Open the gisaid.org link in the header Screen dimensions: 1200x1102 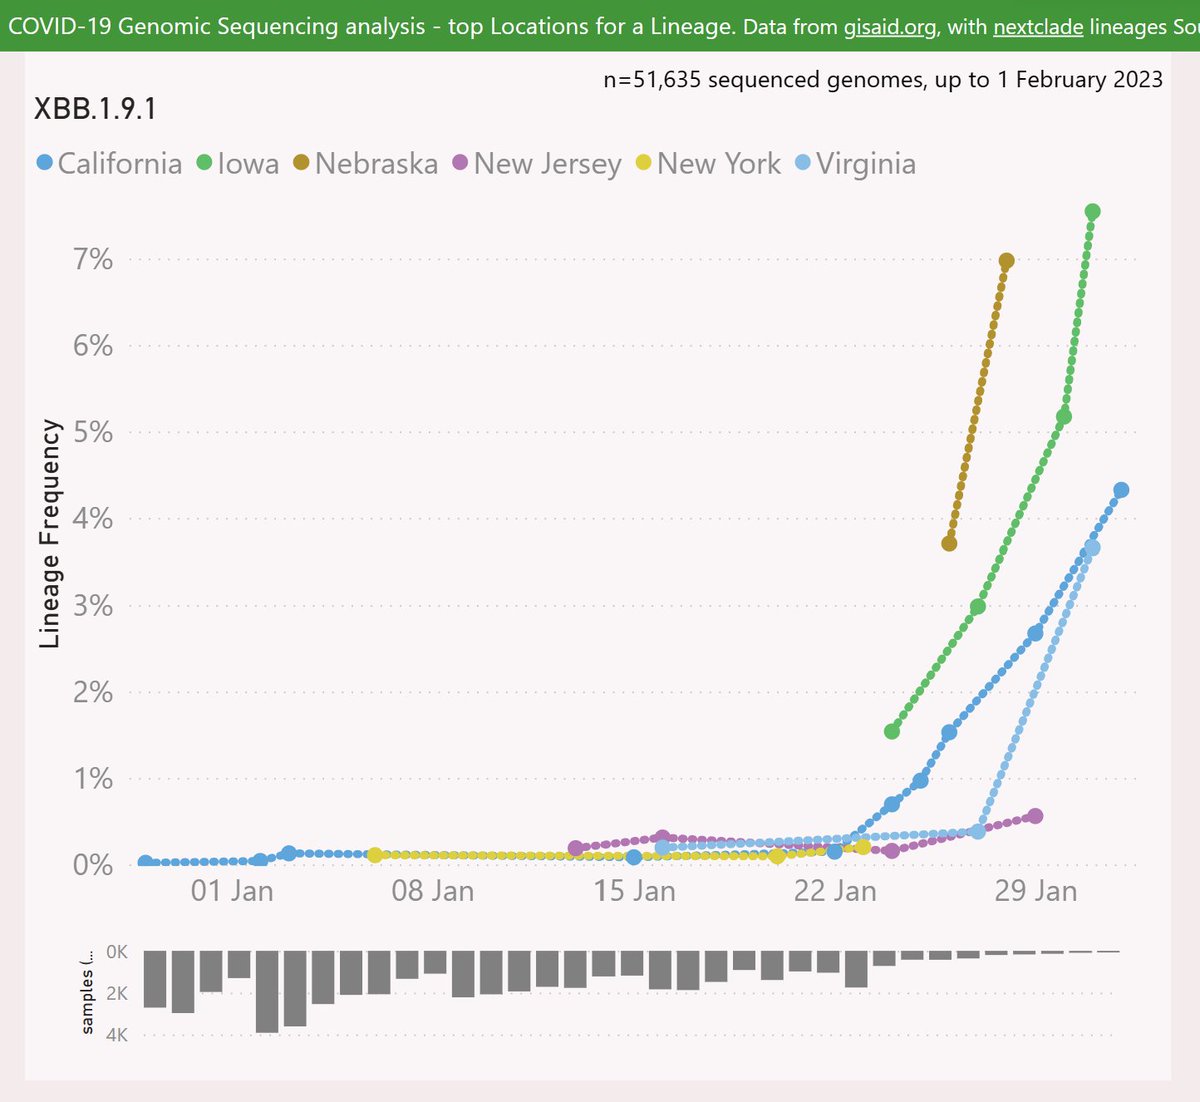[890, 26]
